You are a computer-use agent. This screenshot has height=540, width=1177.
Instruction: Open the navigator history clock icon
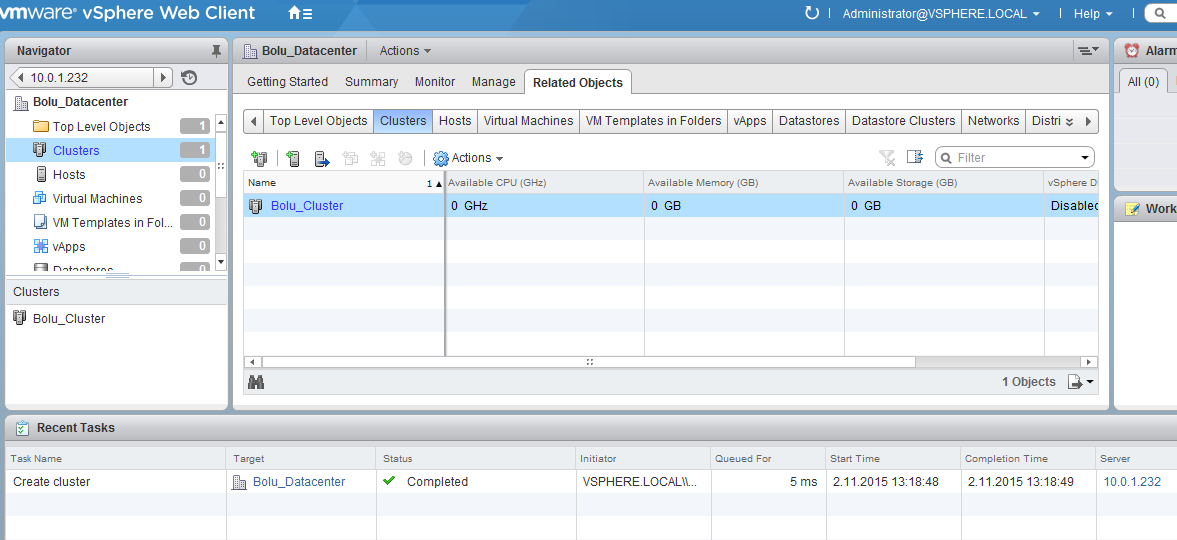(189, 77)
